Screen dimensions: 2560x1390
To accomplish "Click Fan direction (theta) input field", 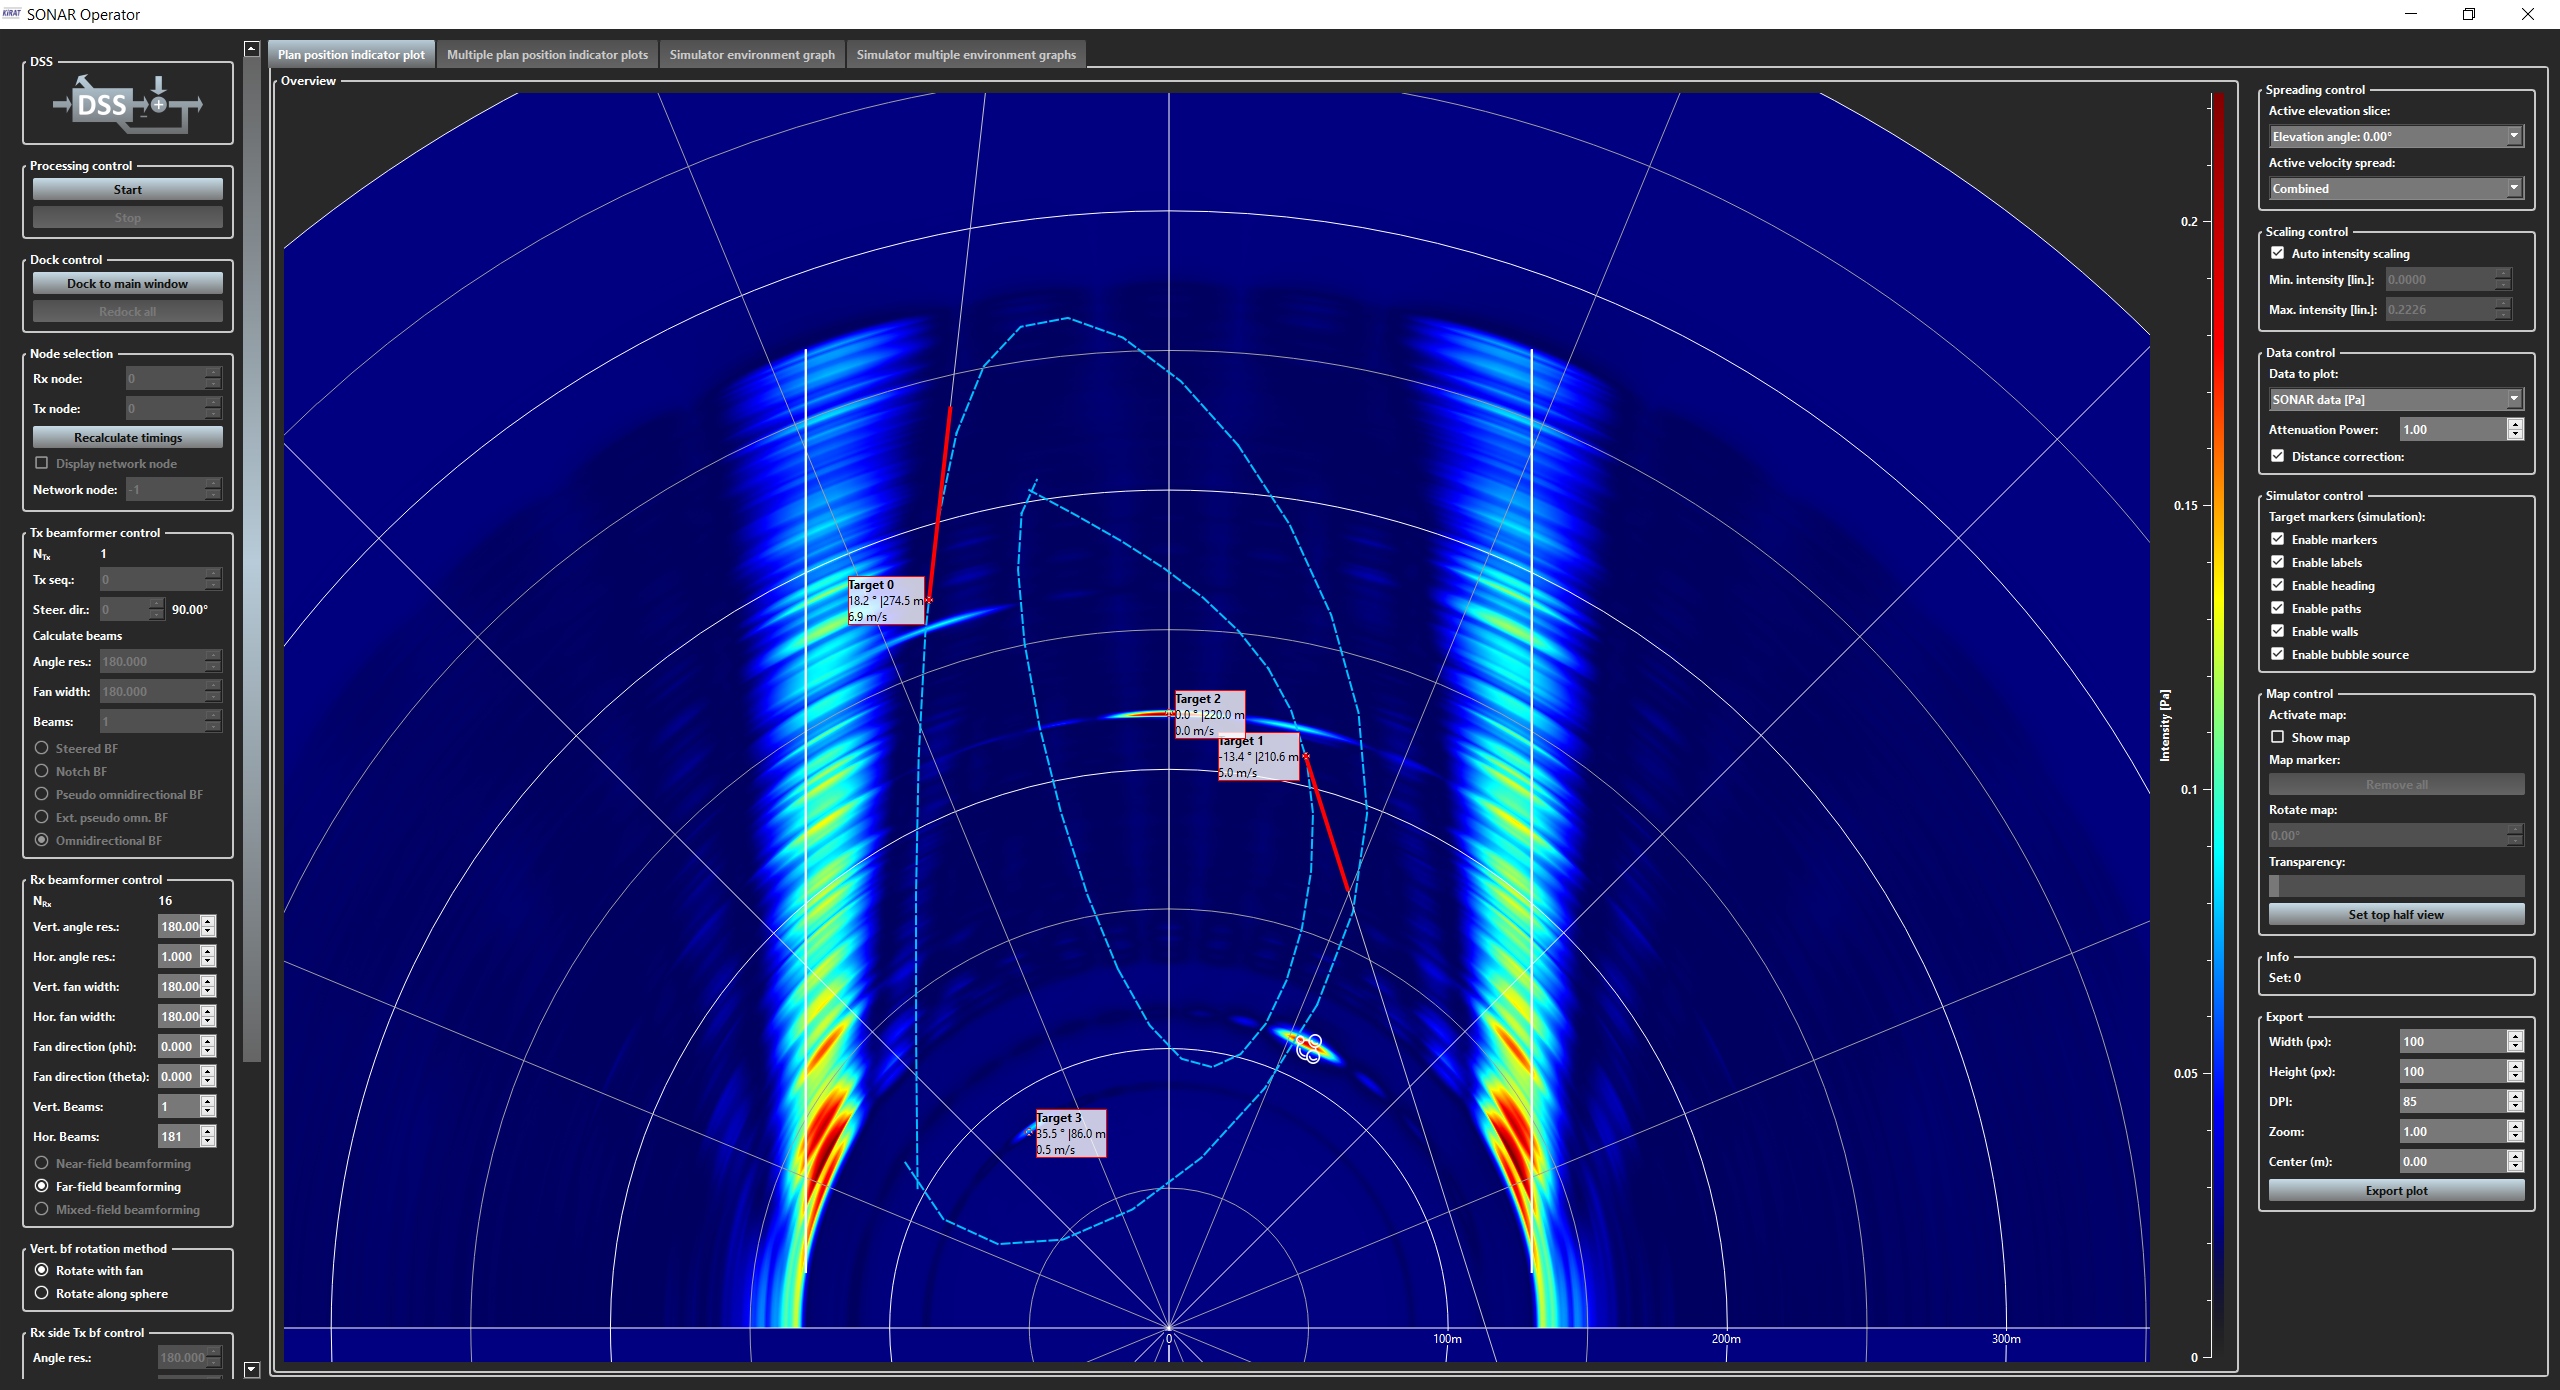I will [179, 1077].
